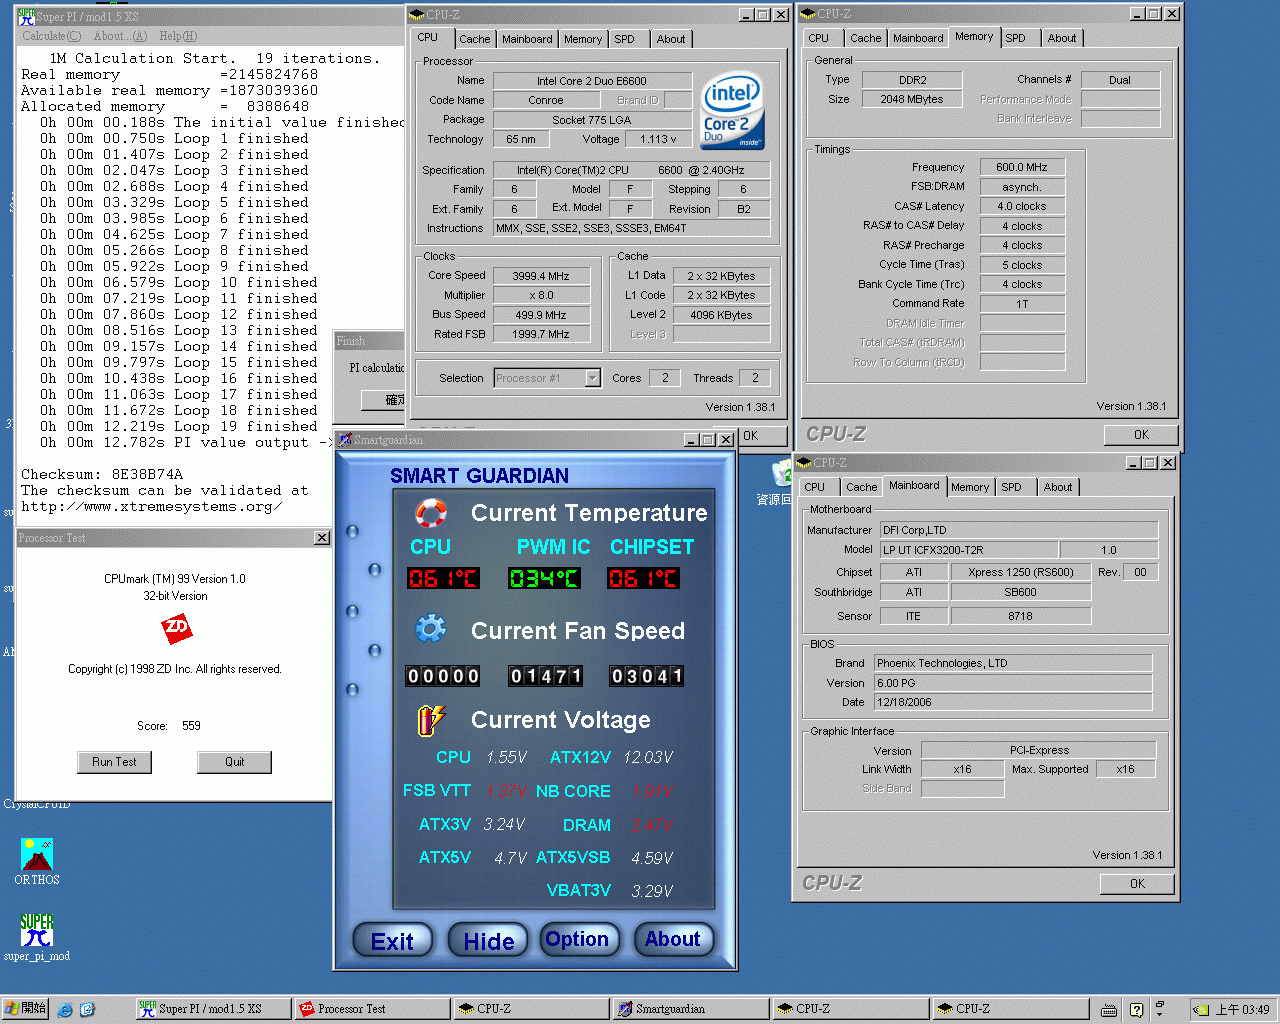Click the Bus Speed value 499.9 MHz
The width and height of the screenshot is (1280, 1024).
[541, 315]
